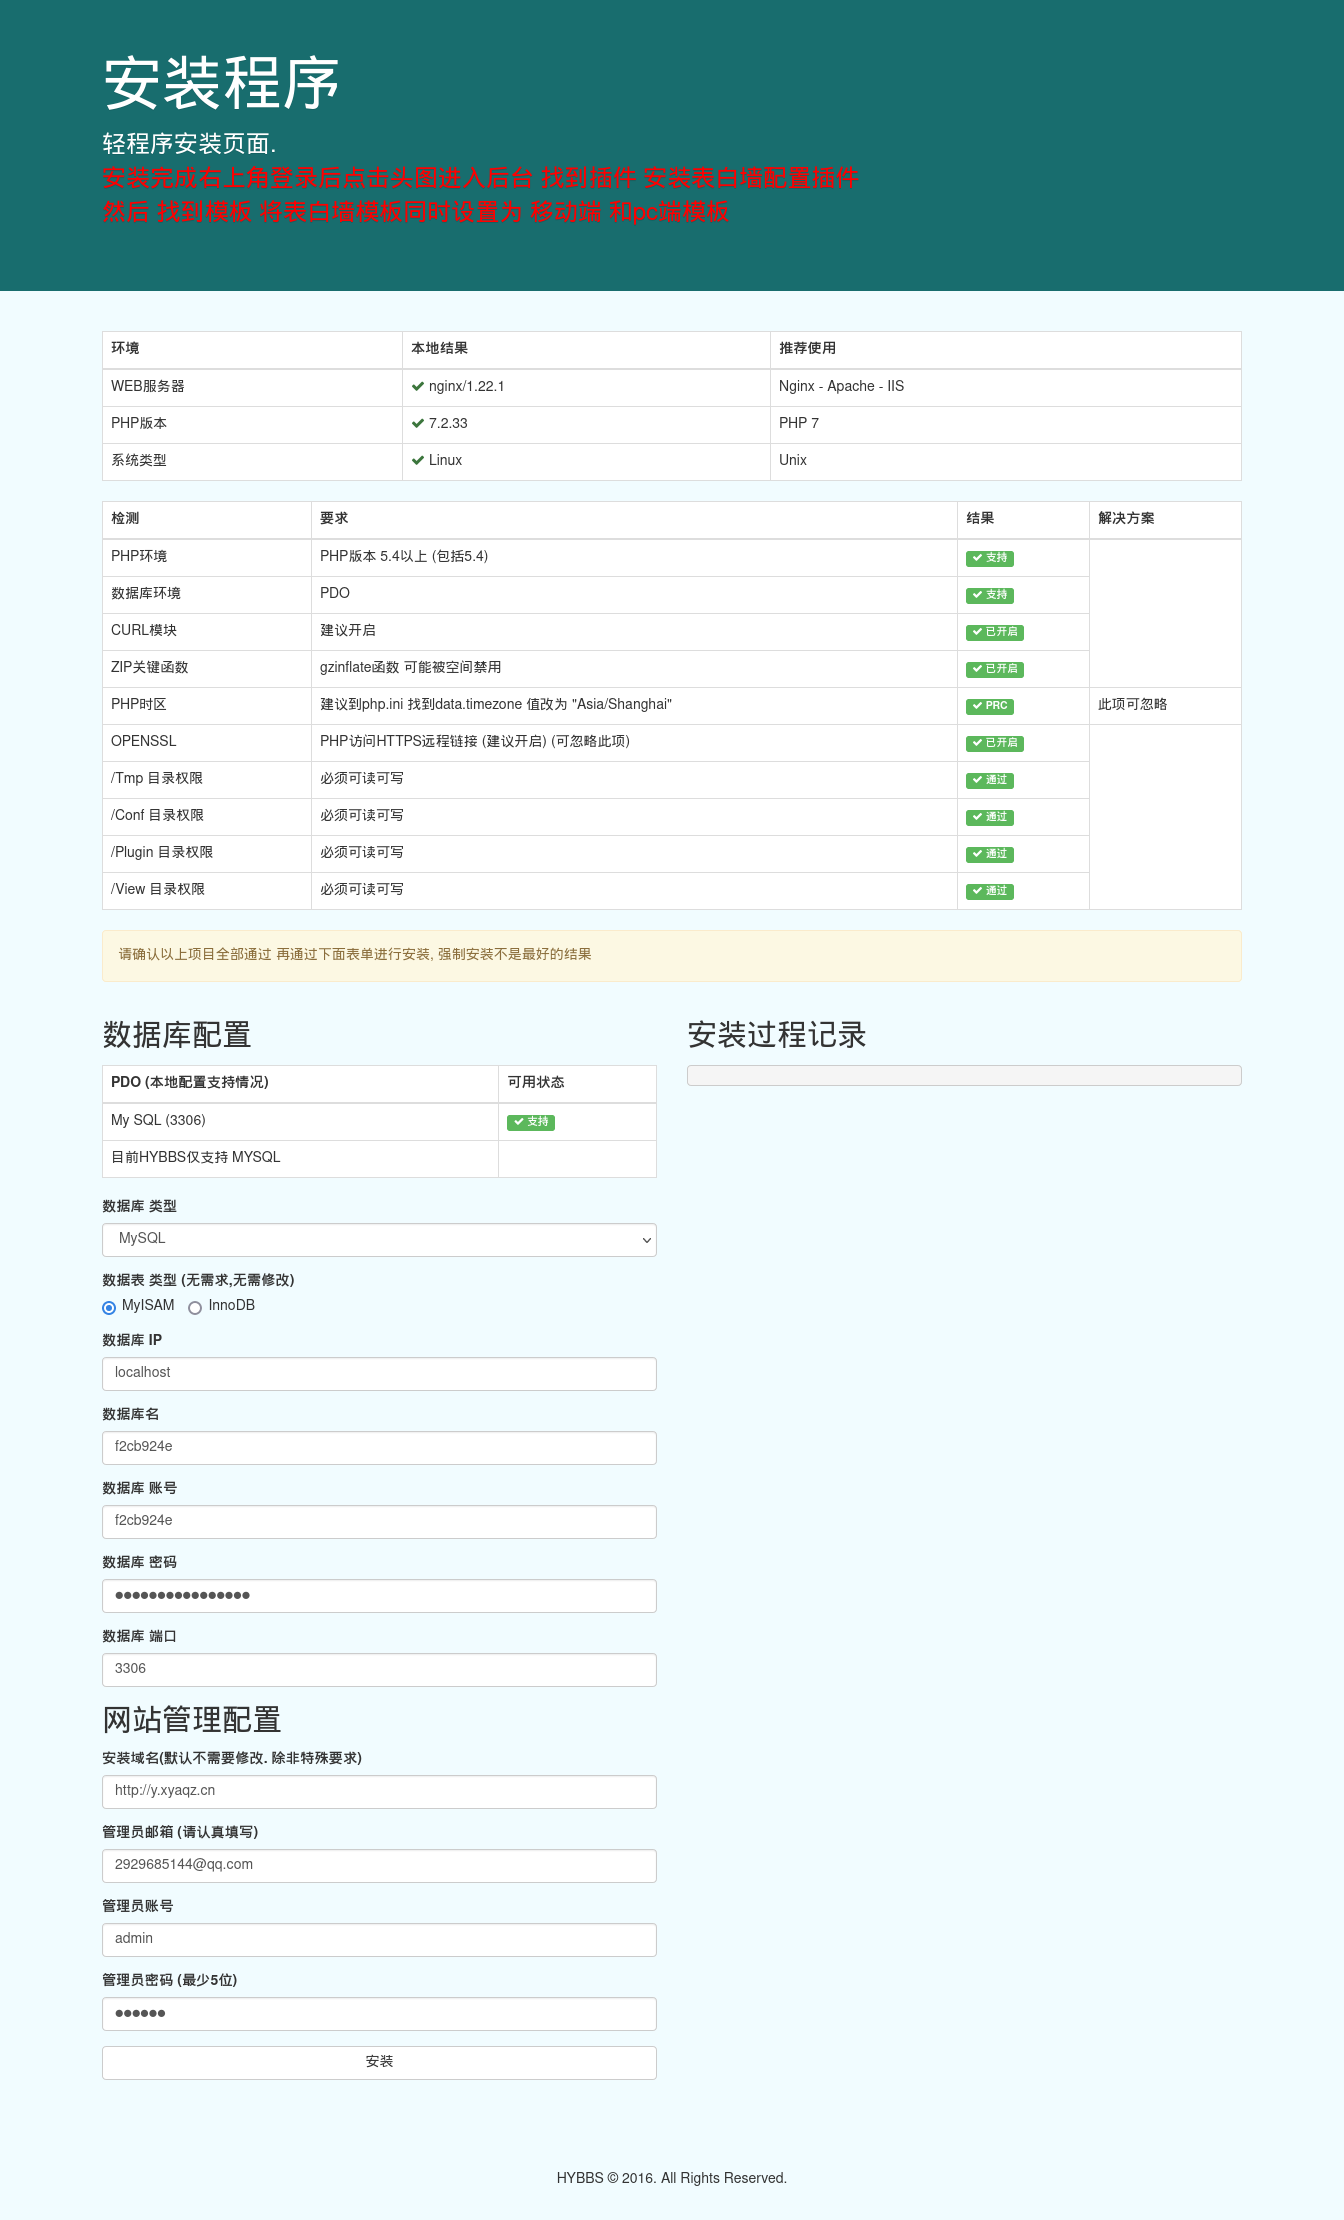Click the green check beside Linux
The width and height of the screenshot is (1344, 2220).
(x=418, y=461)
